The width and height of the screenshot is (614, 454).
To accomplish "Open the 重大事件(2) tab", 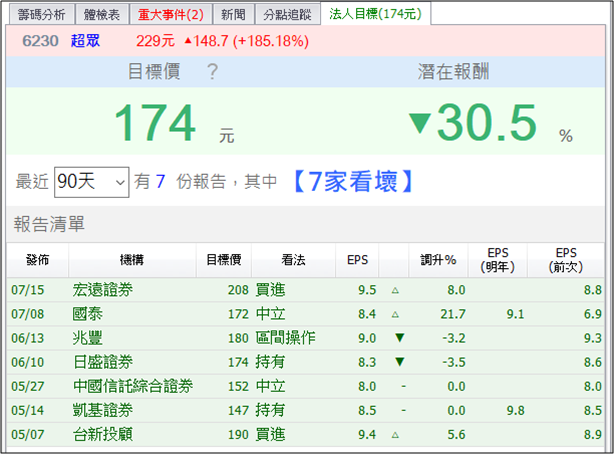I will pos(171,14).
